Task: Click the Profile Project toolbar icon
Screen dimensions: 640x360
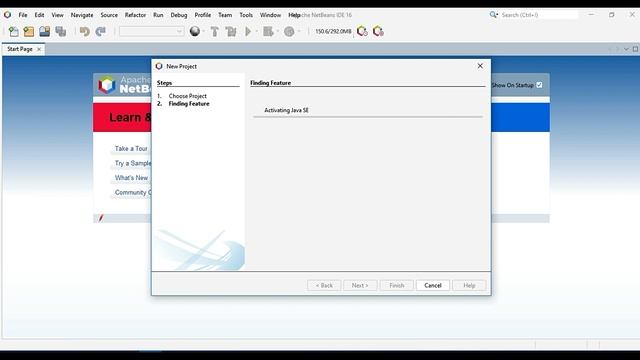Action: tap(289, 31)
